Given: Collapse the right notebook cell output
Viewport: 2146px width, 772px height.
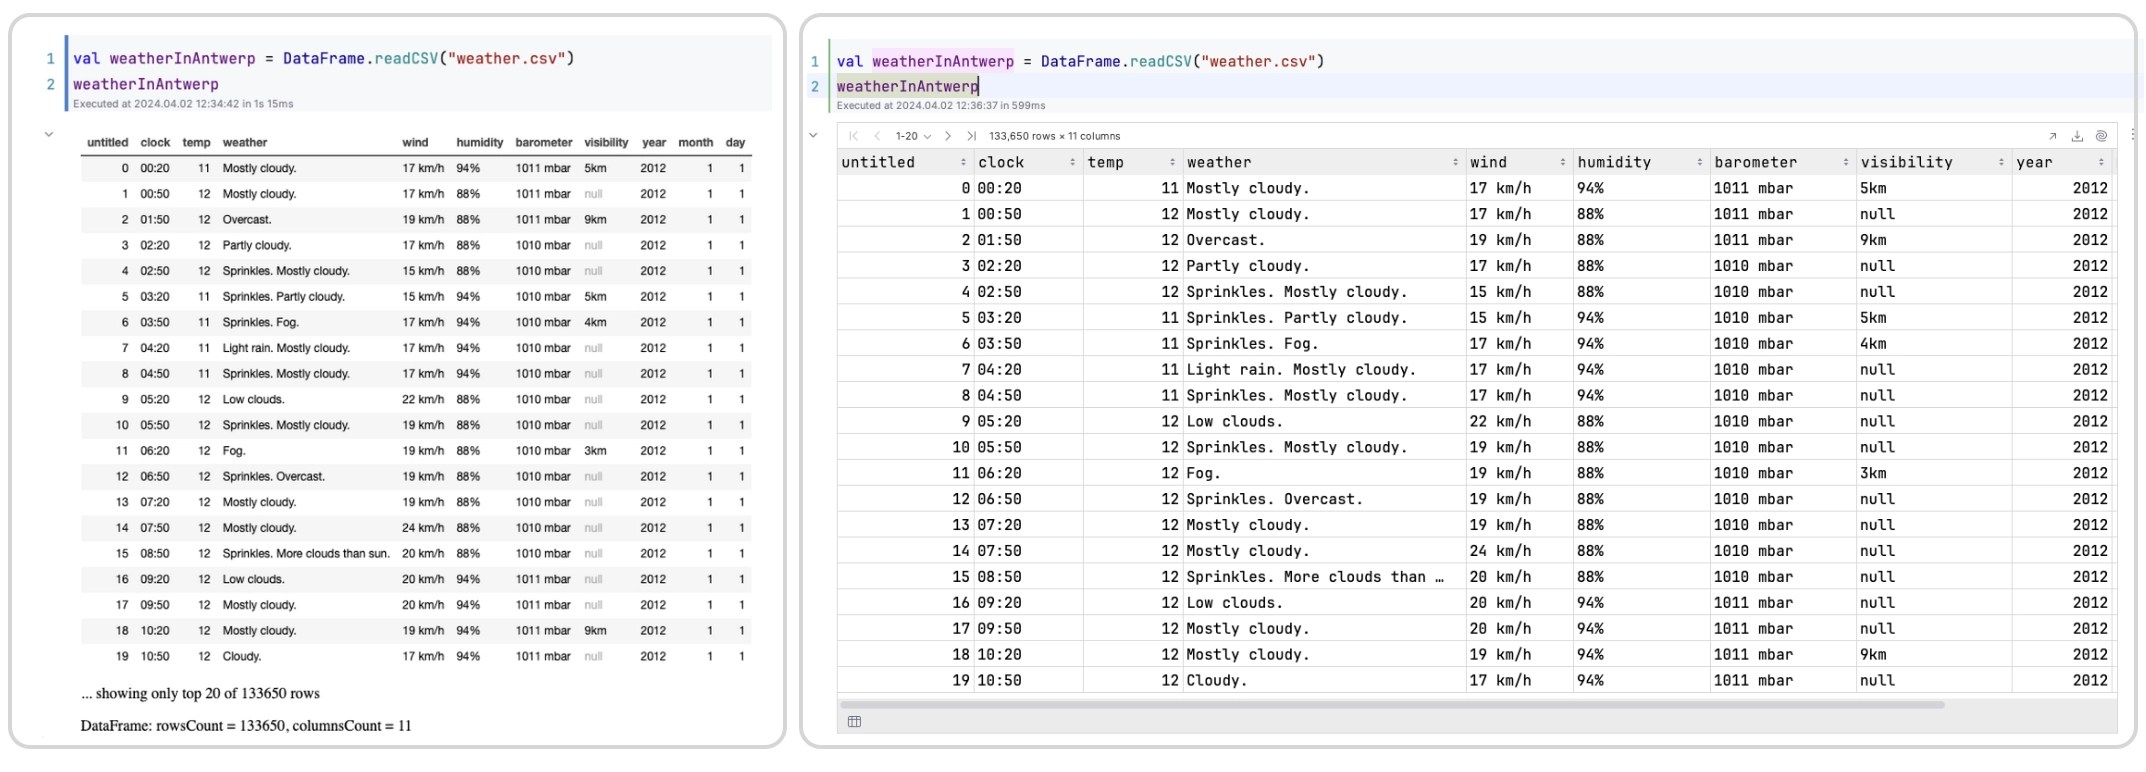Looking at the screenshot, I should (x=813, y=135).
